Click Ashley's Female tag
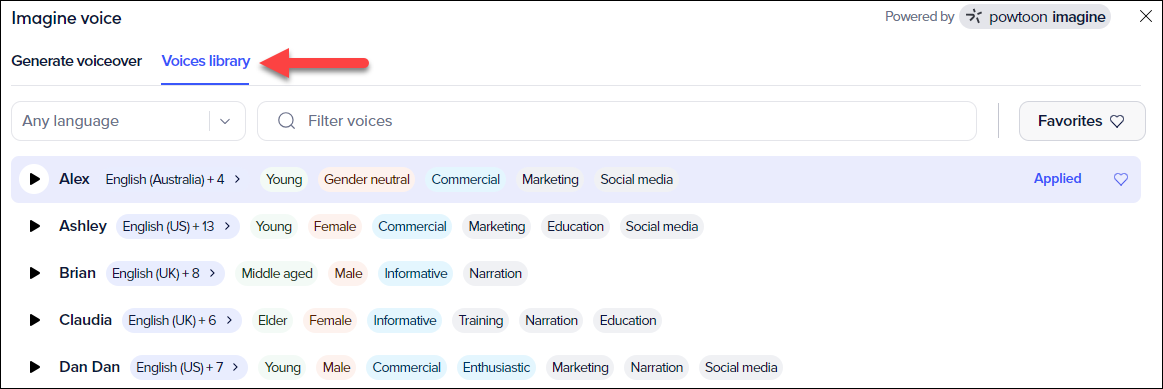 (x=335, y=226)
